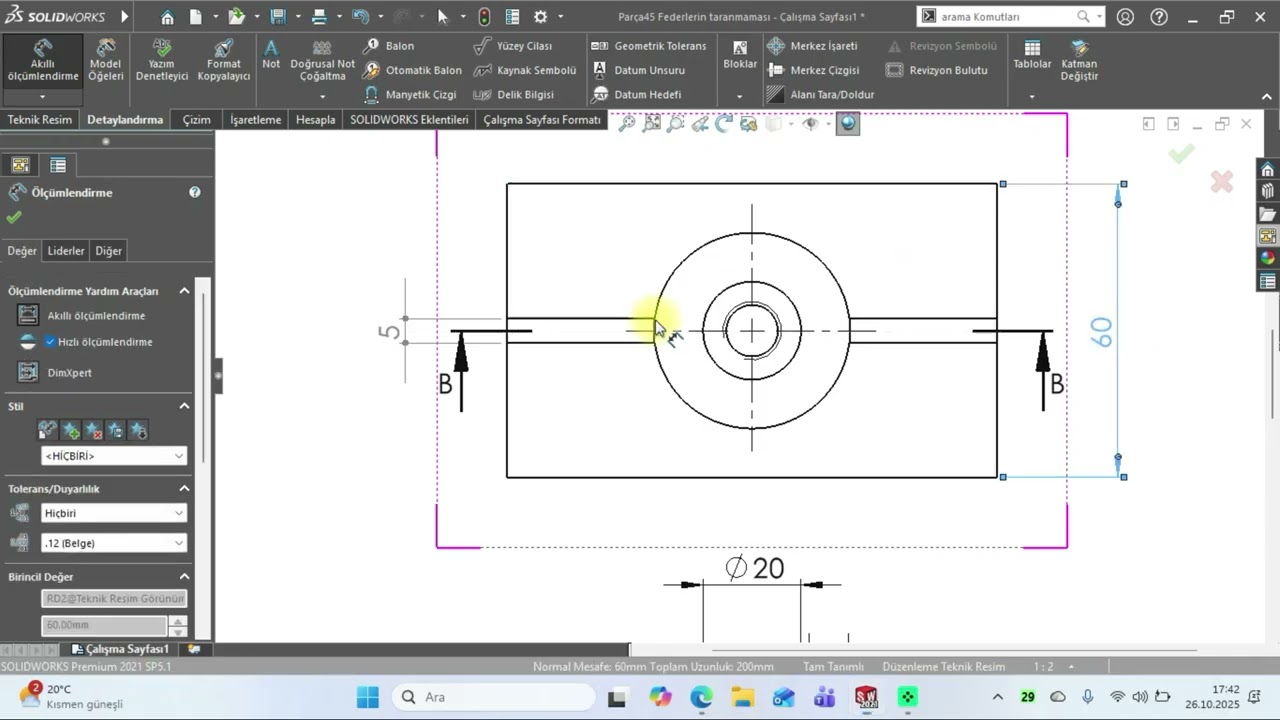The image size is (1280, 720).
Task: Add a Merkez Çizgisi centerline
Action: [x=813, y=70]
